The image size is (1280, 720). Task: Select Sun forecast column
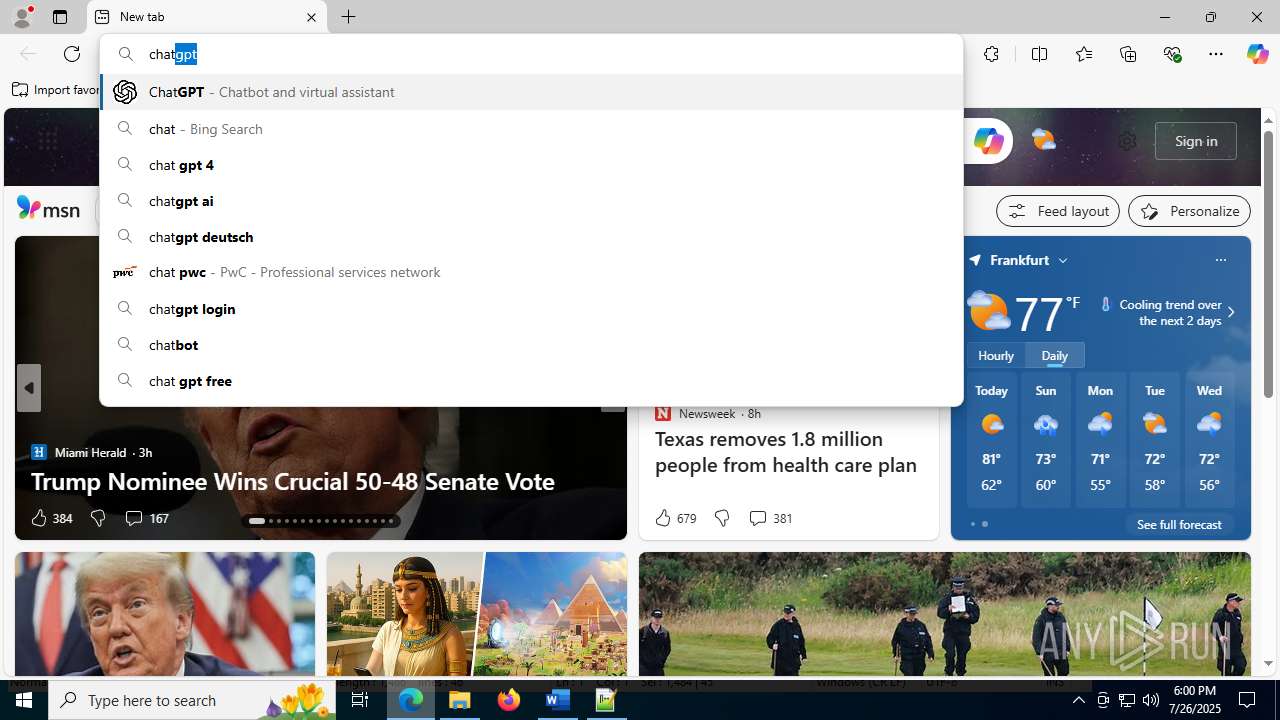(x=1046, y=439)
